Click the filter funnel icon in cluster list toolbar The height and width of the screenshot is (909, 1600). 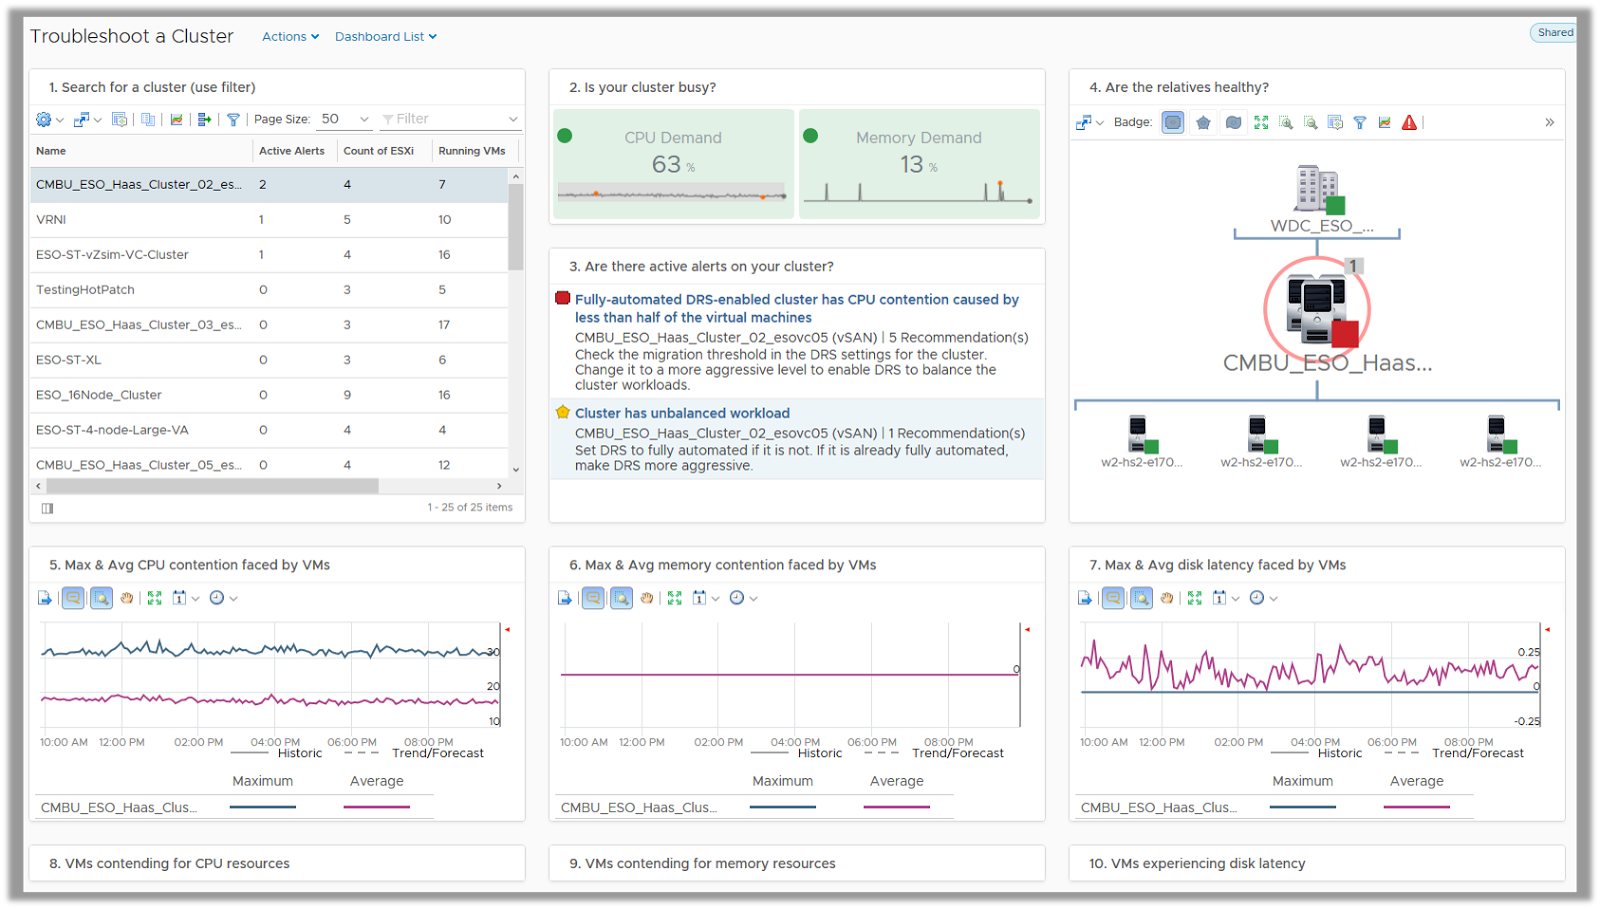pyautogui.click(x=233, y=120)
